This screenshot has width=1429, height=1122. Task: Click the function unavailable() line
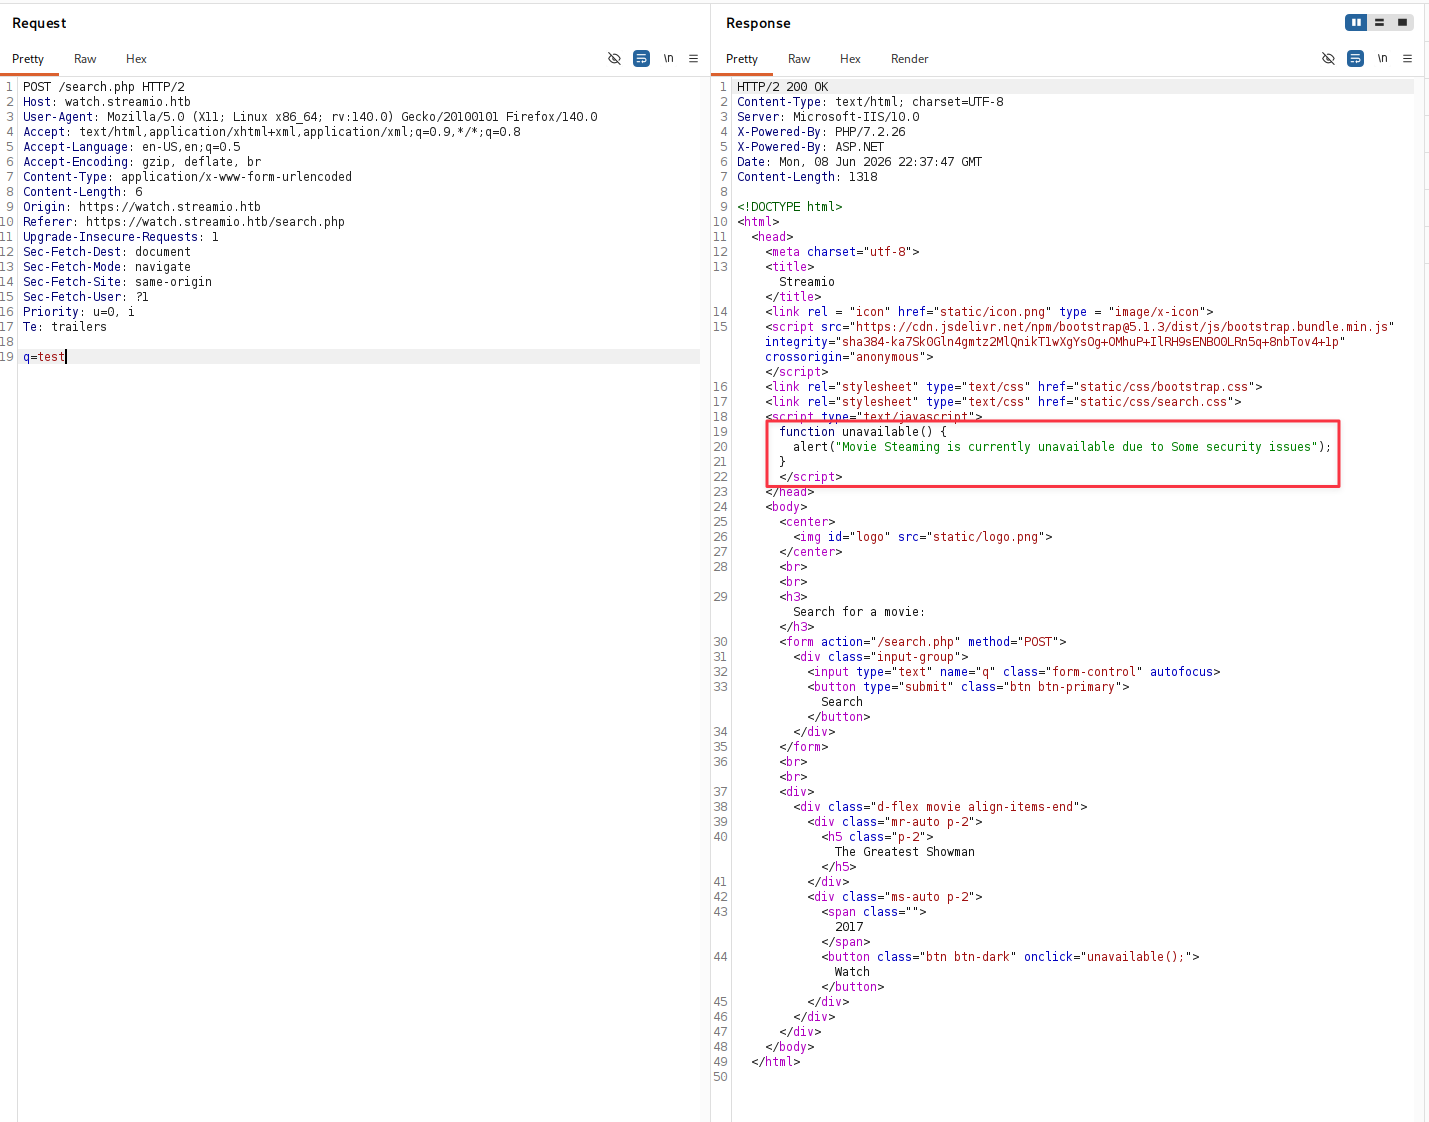[x=863, y=432]
